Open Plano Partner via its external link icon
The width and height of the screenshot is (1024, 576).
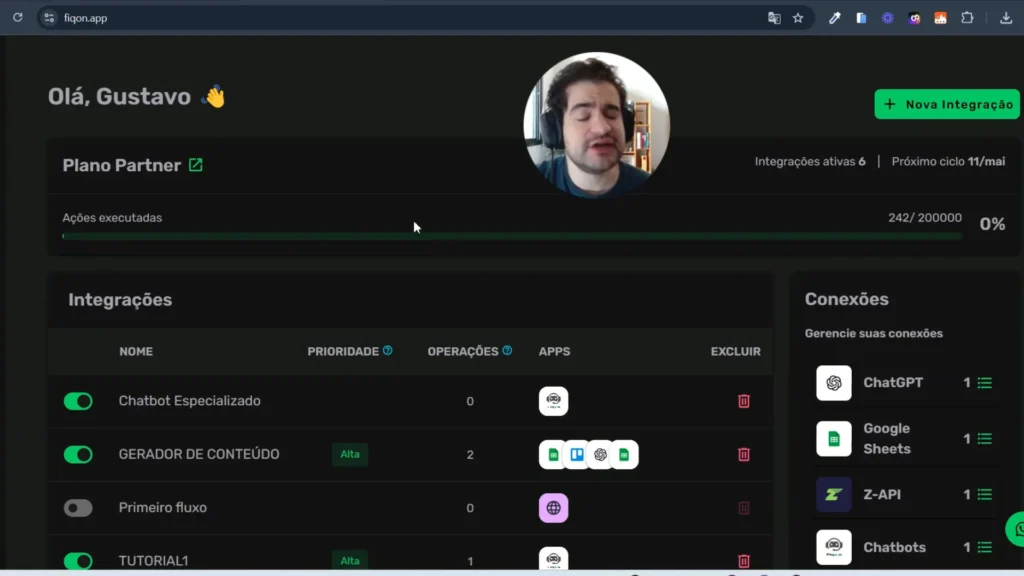coord(196,165)
